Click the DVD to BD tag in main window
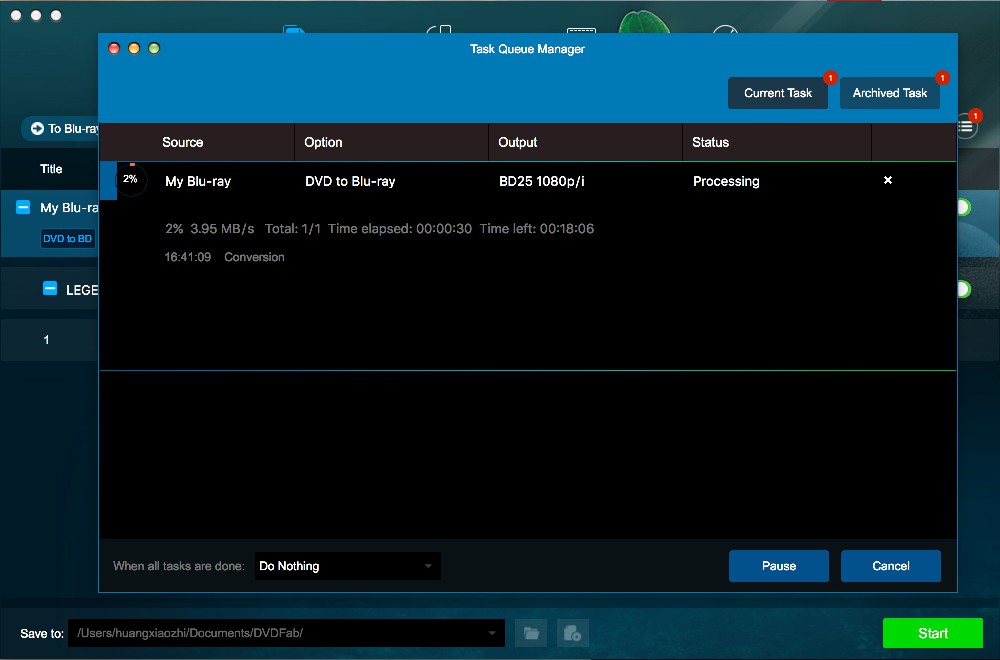The height and width of the screenshot is (660, 1000). pyautogui.click(x=68, y=238)
